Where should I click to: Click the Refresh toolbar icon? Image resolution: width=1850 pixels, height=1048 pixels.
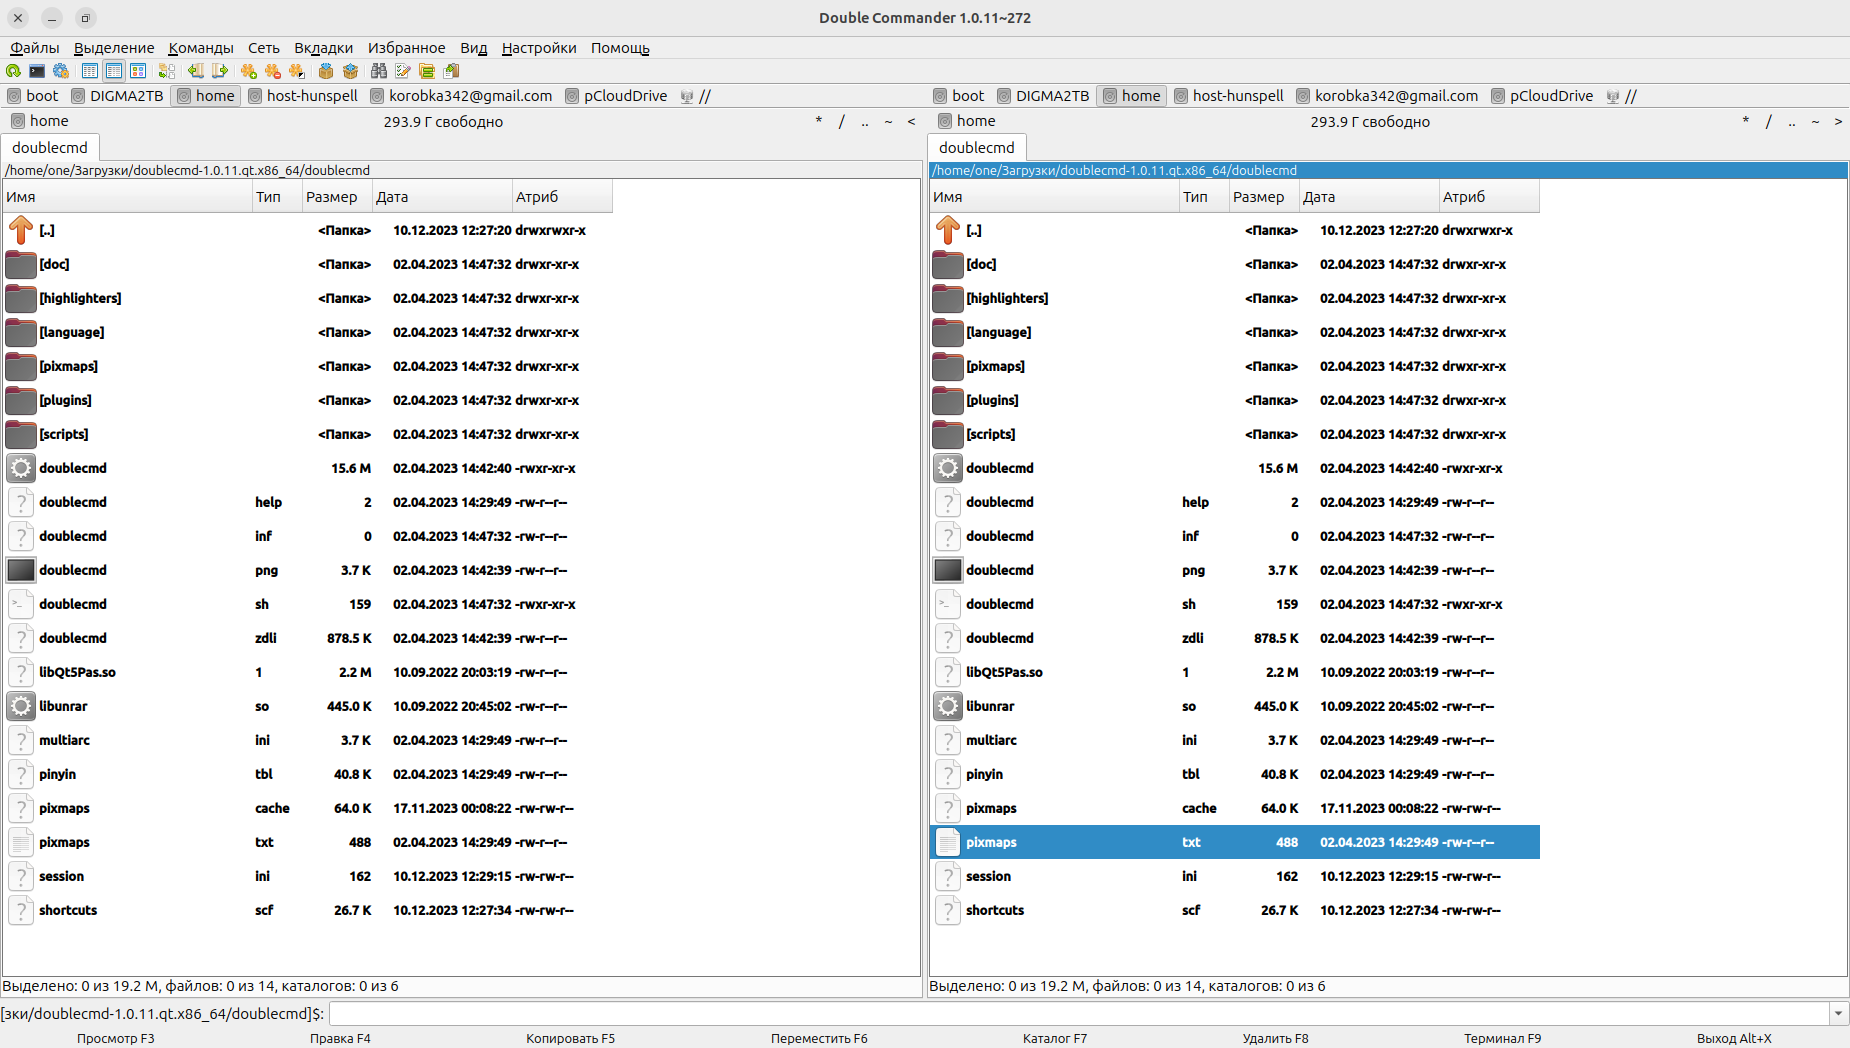point(13,71)
